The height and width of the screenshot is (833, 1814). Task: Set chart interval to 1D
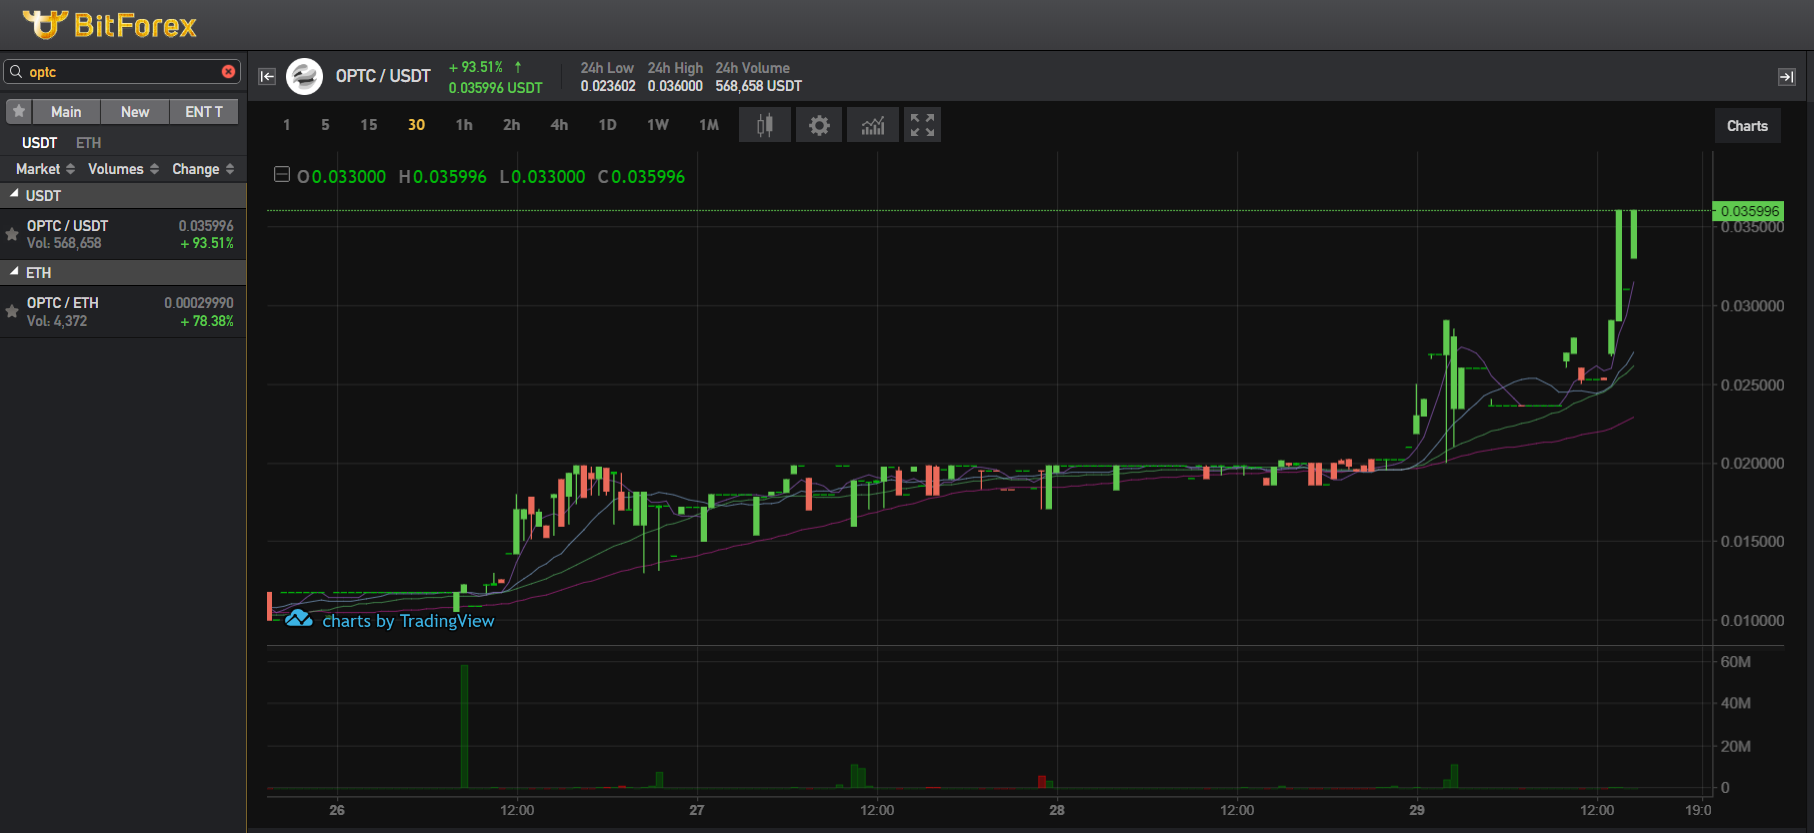tap(607, 125)
